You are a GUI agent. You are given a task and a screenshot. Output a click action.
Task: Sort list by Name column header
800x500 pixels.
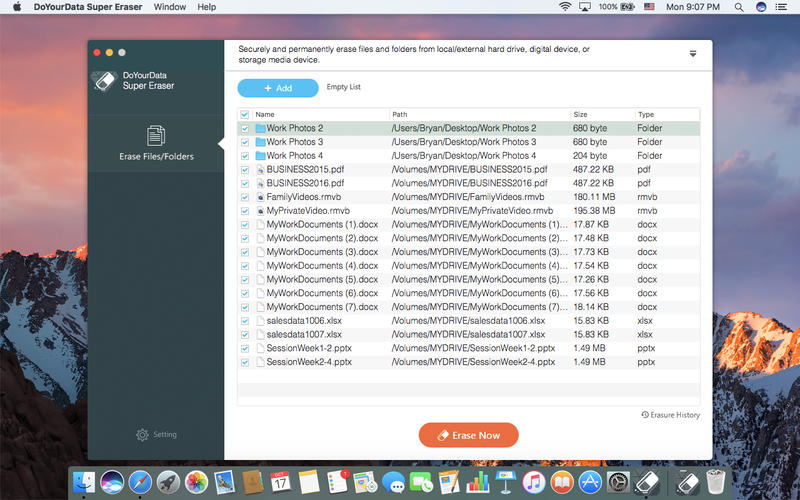pos(320,114)
